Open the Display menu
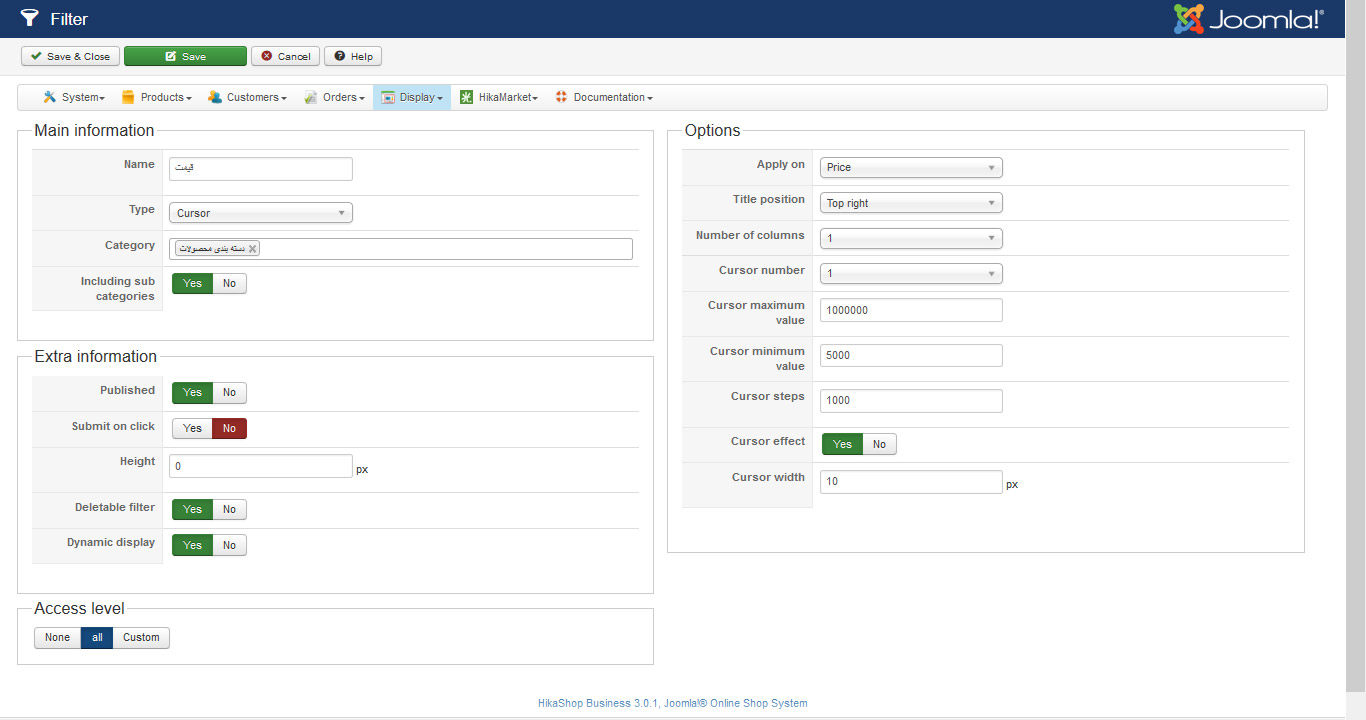Viewport: 1366px width, 720px height. tap(412, 97)
